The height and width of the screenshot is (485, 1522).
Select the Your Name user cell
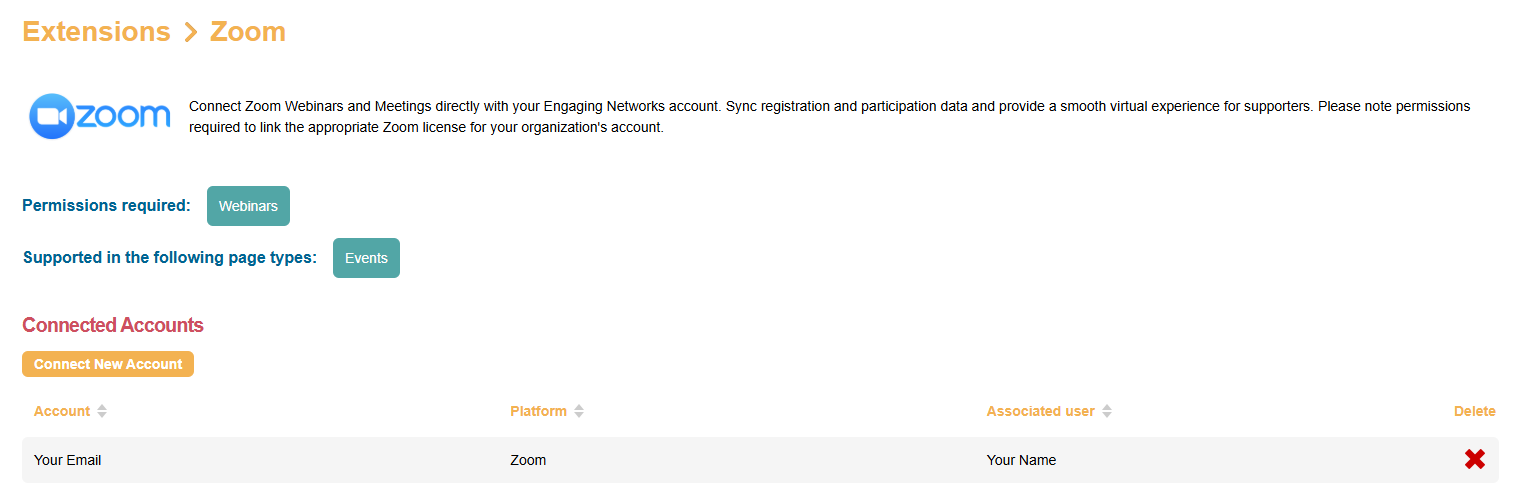1021,461
